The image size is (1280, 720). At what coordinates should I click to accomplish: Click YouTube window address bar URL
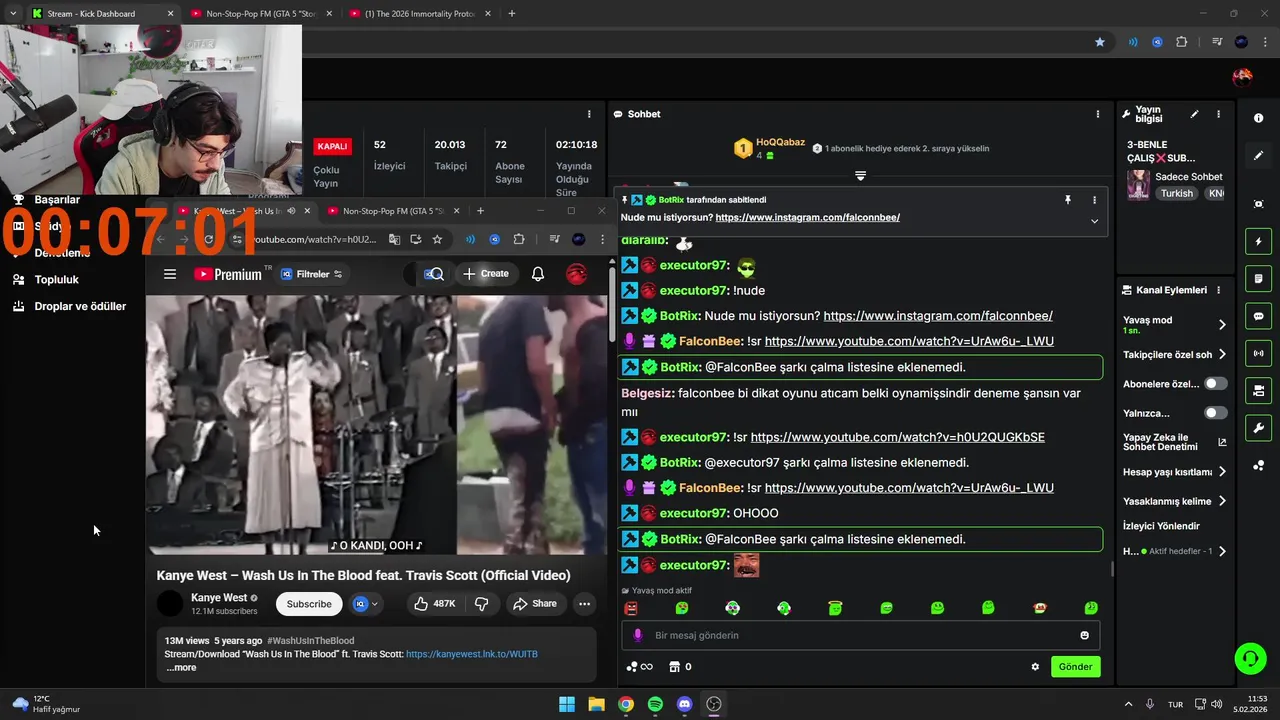click(313, 240)
